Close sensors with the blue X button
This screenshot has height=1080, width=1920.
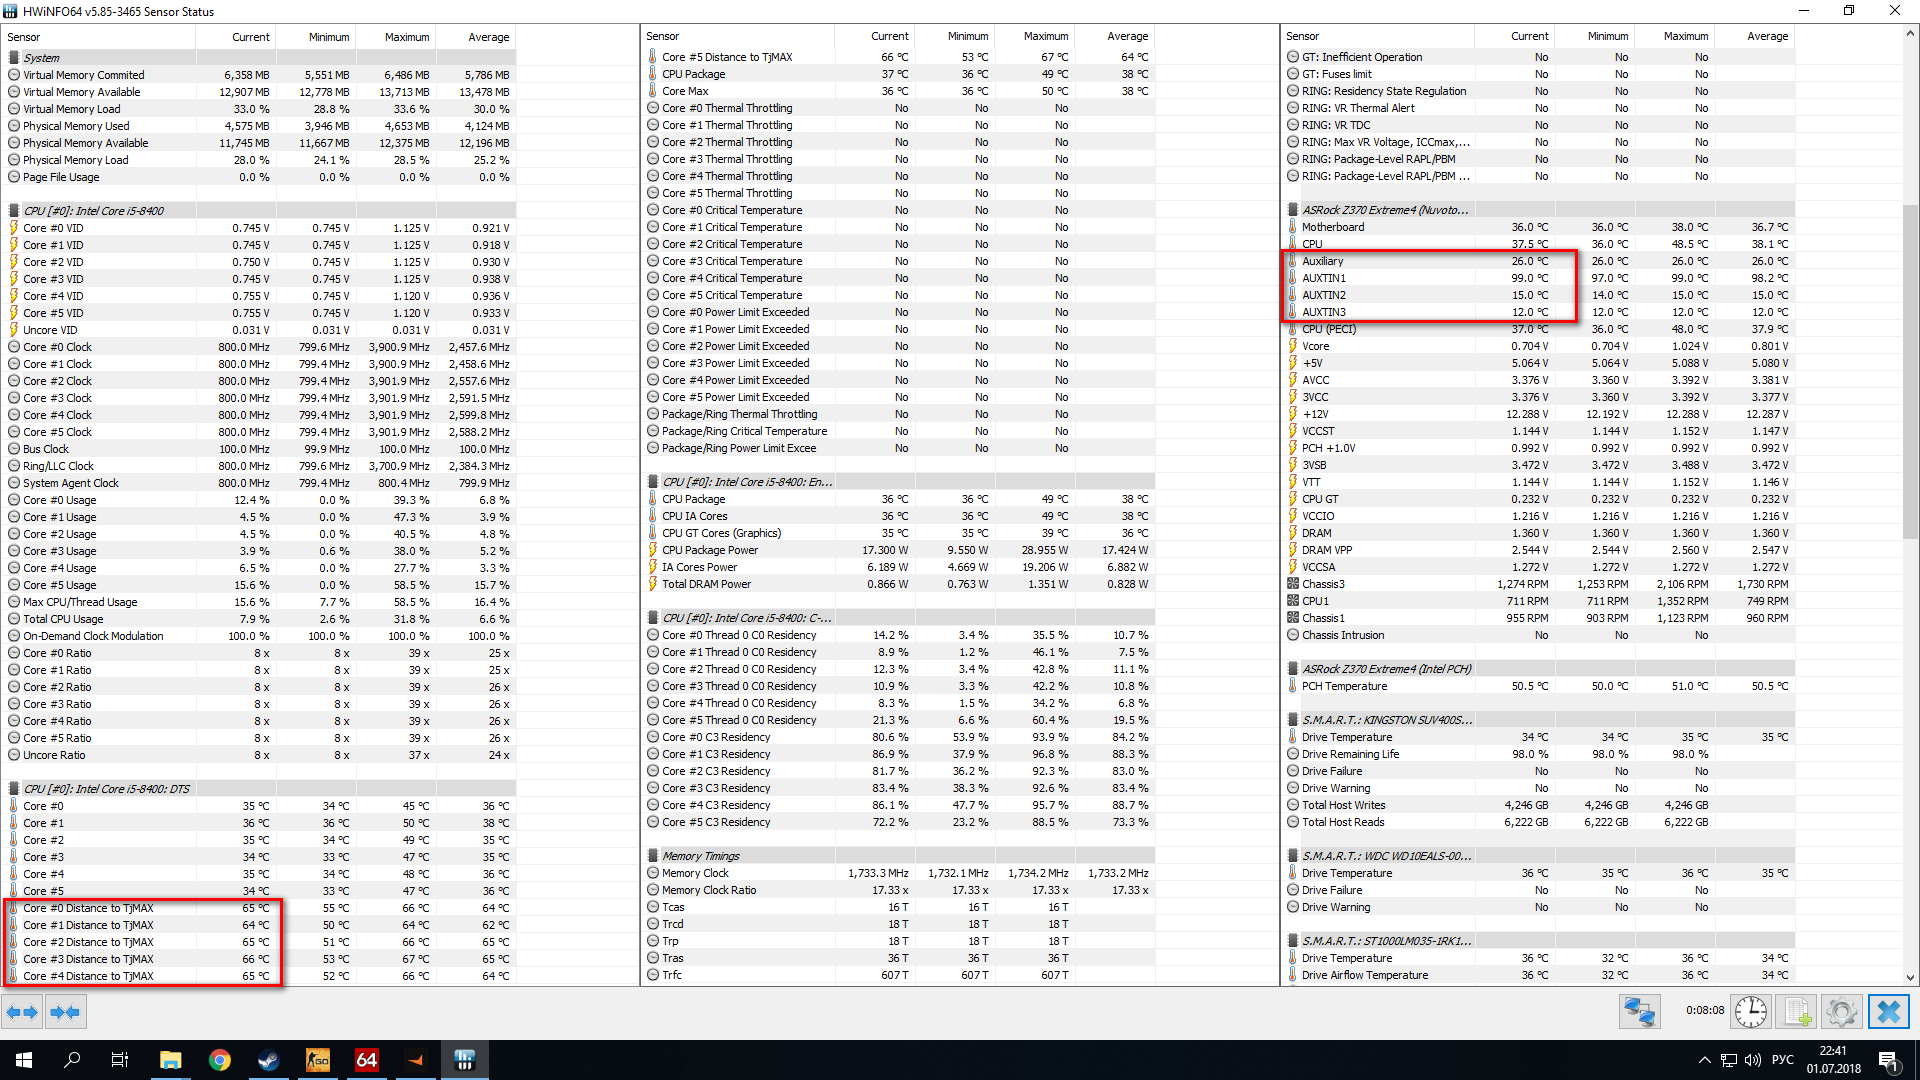(x=1888, y=1012)
